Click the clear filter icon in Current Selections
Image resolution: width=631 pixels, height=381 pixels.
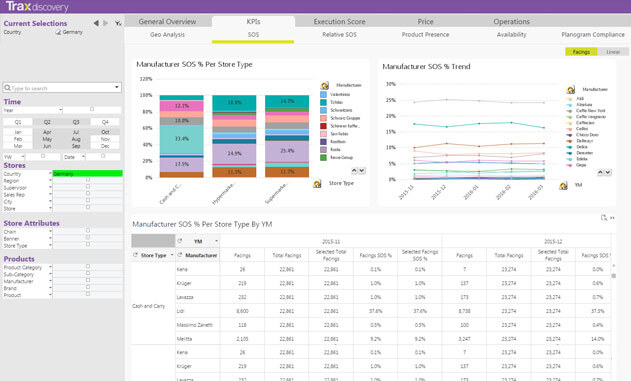click(118, 23)
